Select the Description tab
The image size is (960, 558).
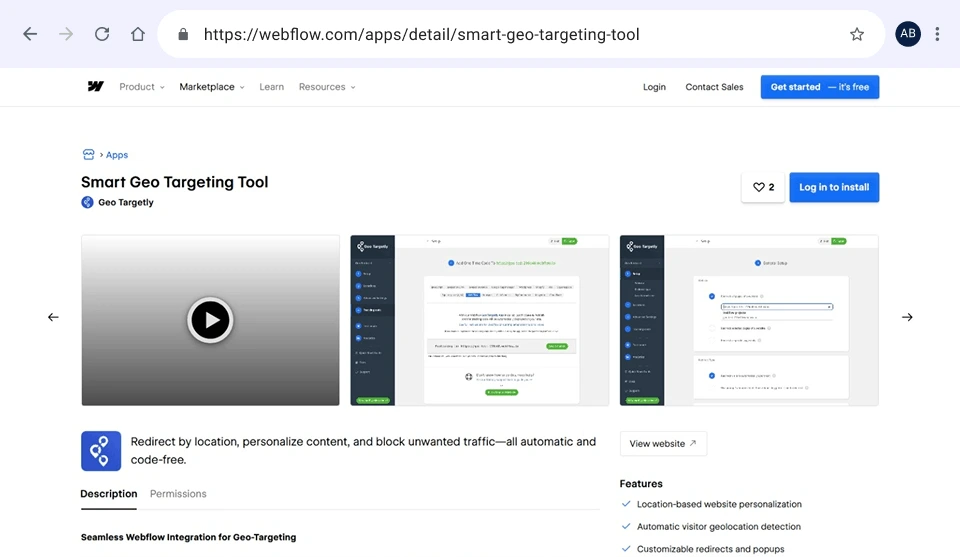pyautogui.click(x=108, y=494)
